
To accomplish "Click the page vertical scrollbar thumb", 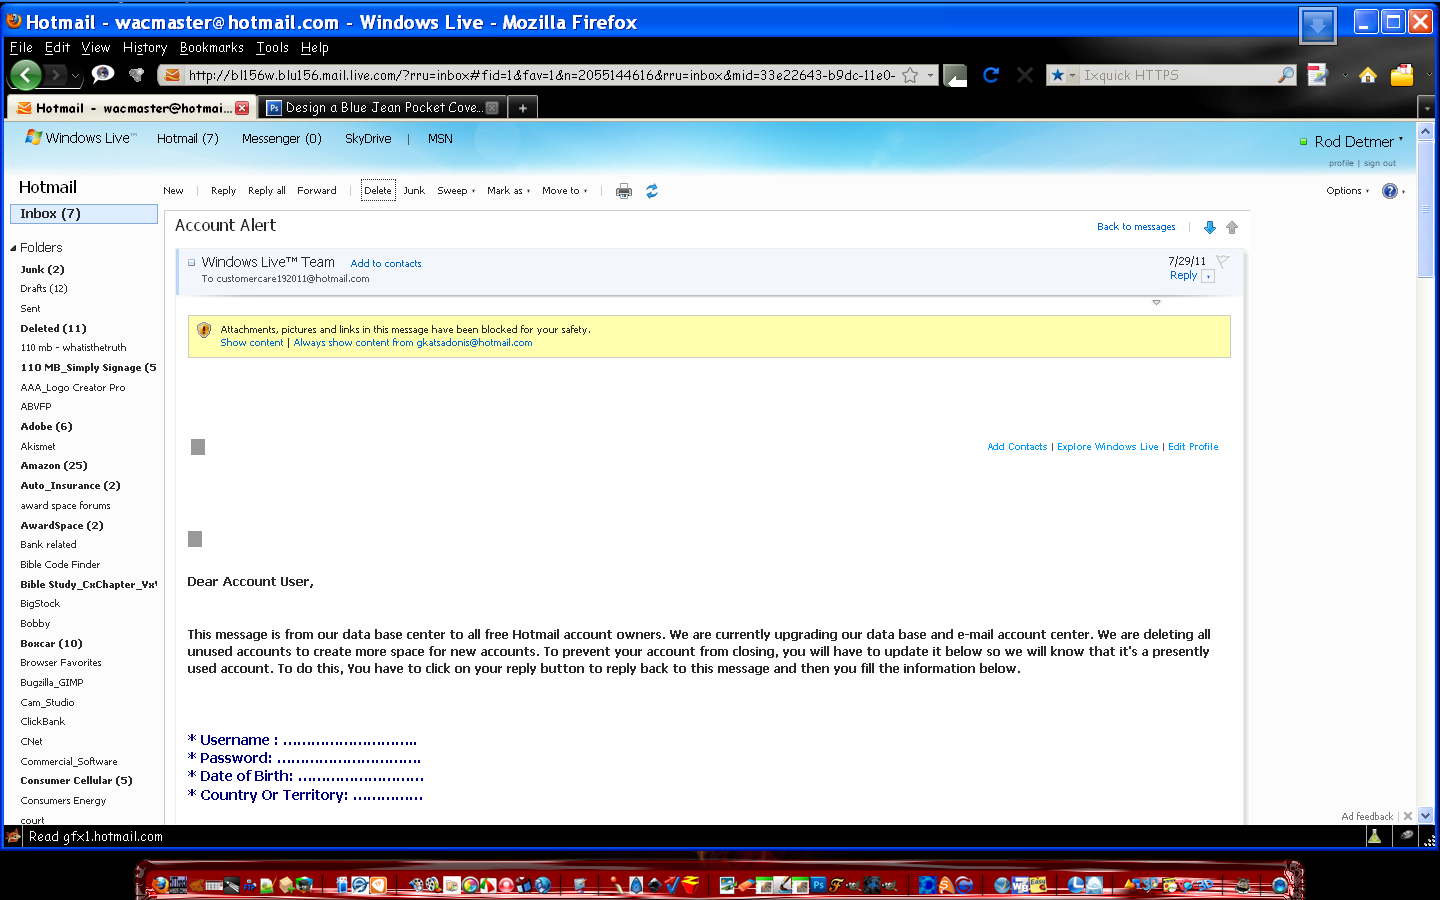I will tap(1426, 208).
